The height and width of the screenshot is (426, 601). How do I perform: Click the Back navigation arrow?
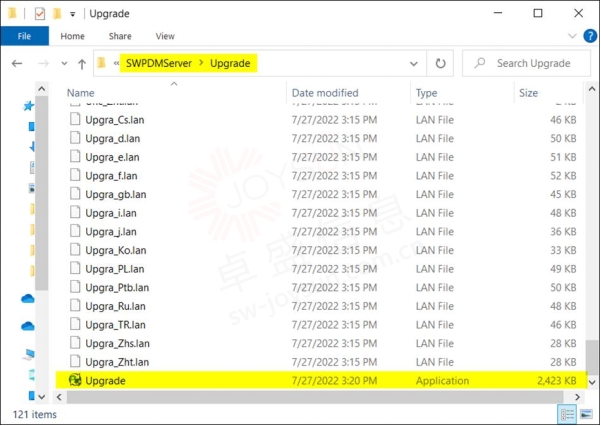[17, 63]
